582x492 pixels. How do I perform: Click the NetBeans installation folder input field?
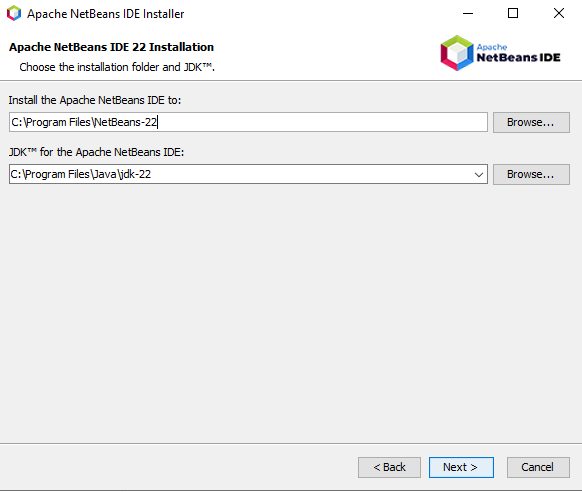[x=248, y=122]
